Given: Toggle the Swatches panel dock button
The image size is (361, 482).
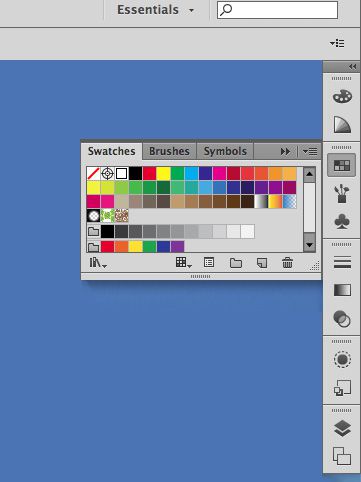Looking at the screenshot, I should pos(342,165).
